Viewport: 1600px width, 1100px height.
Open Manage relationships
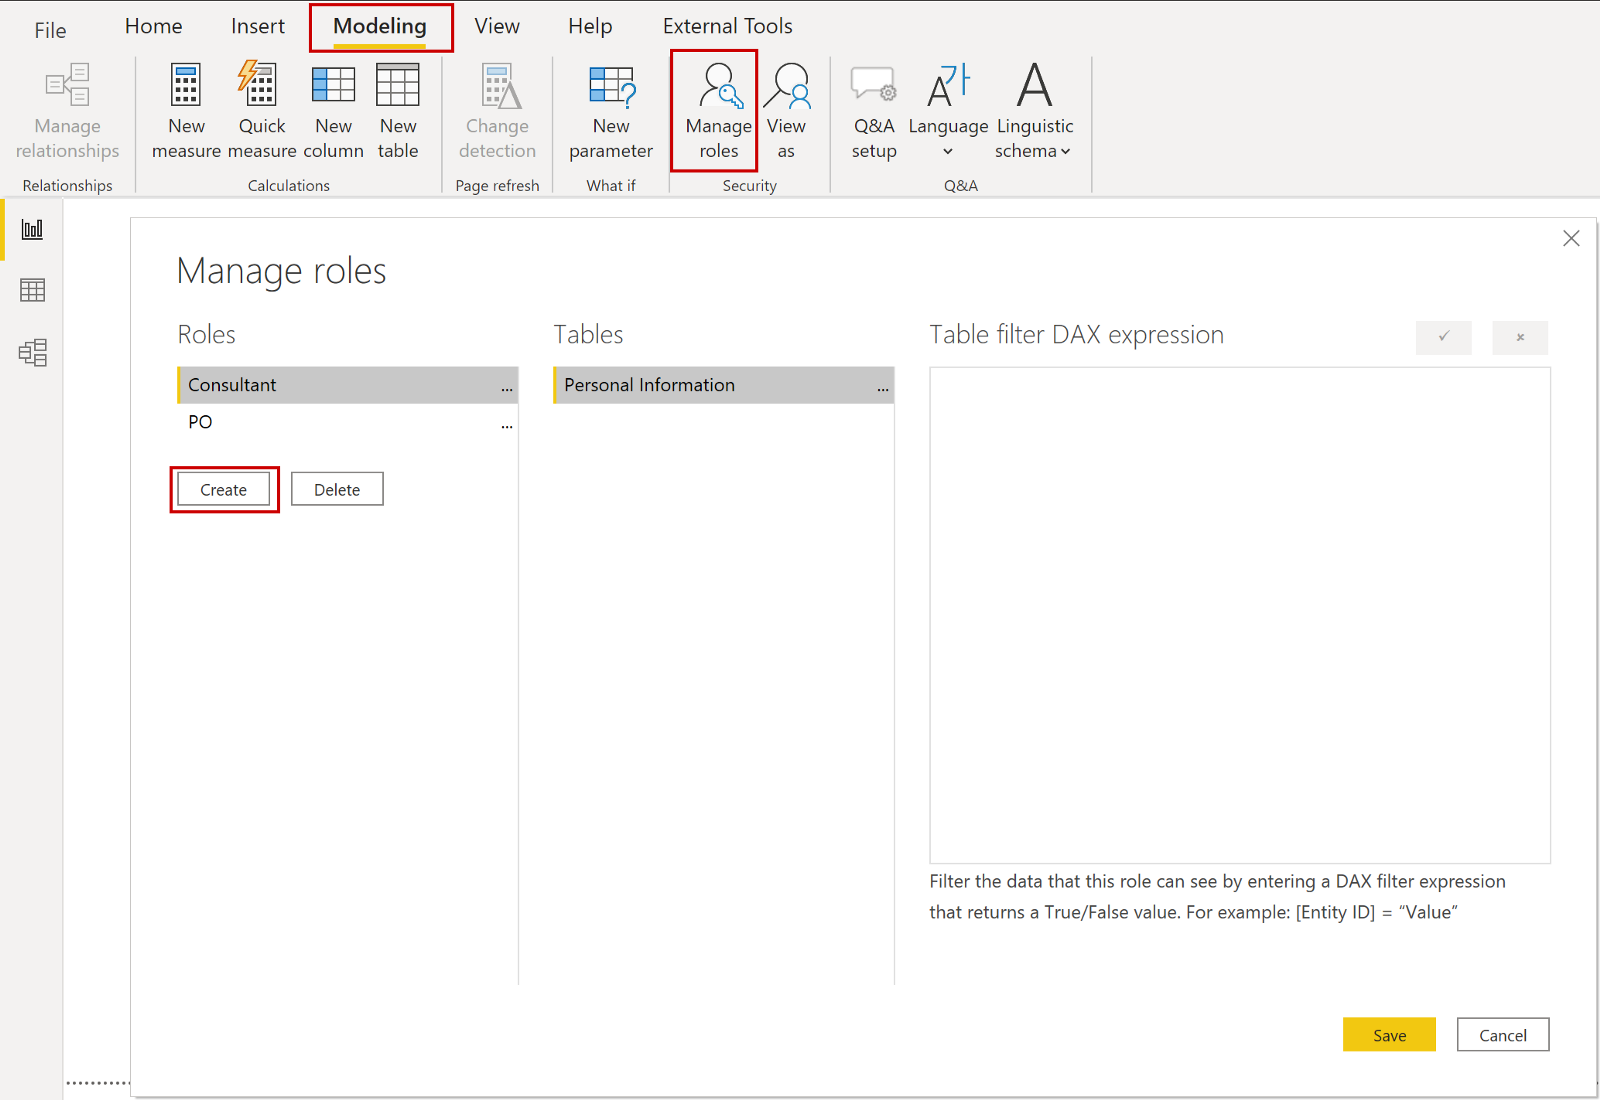tap(66, 110)
